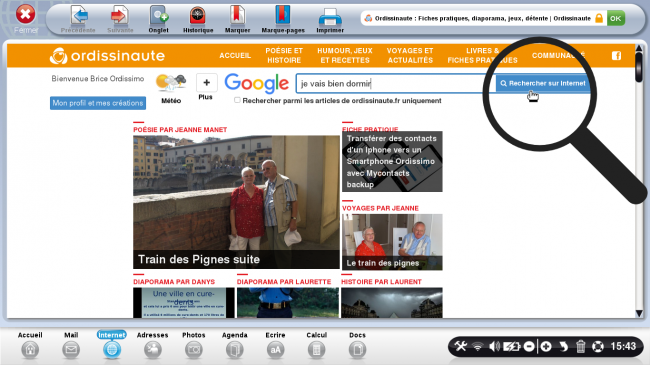The height and width of the screenshot is (365, 650).
Task: Open the Calcul calculator app
Action: coord(316,350)
